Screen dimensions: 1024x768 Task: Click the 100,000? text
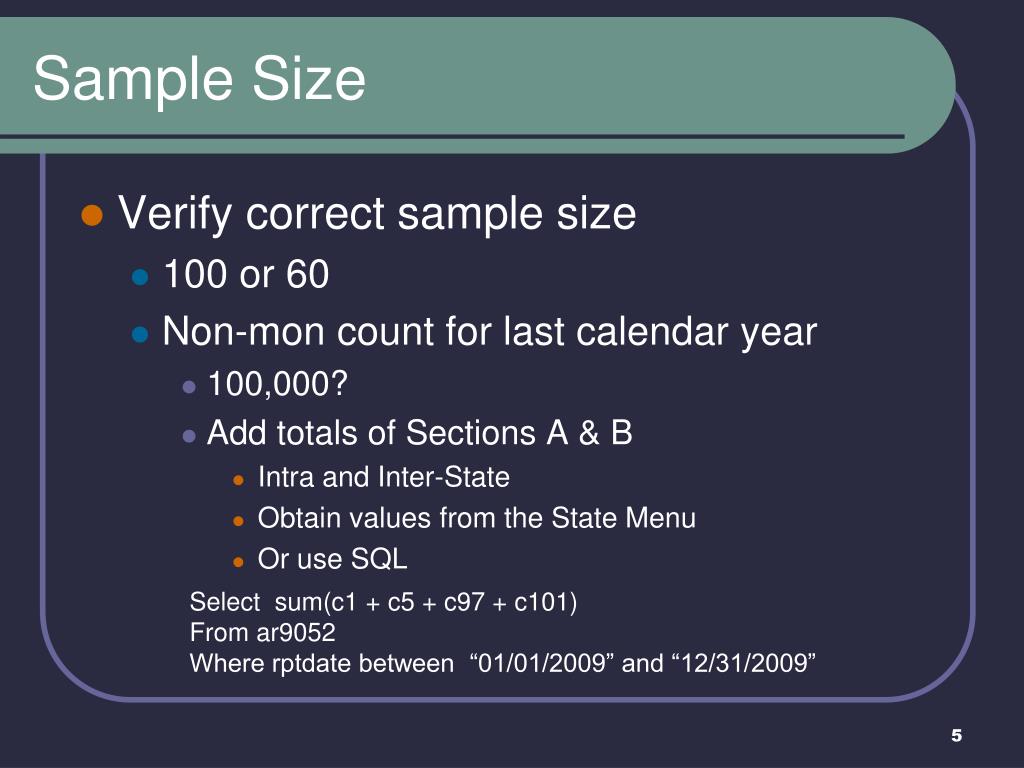278,384
